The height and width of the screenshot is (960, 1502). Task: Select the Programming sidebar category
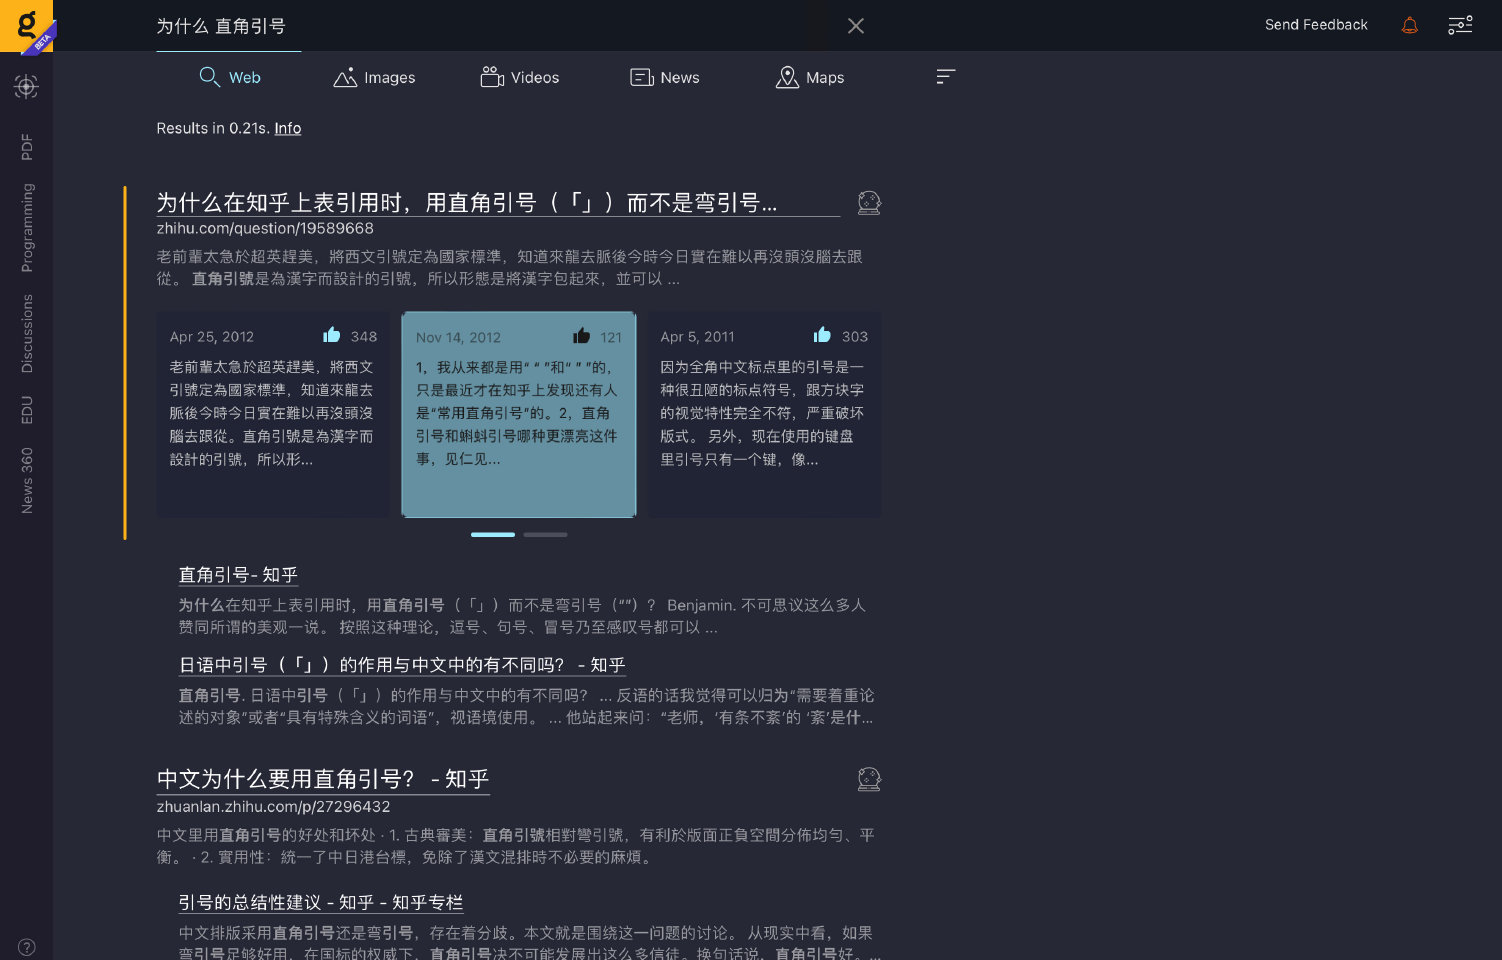[x=27, y=228]
